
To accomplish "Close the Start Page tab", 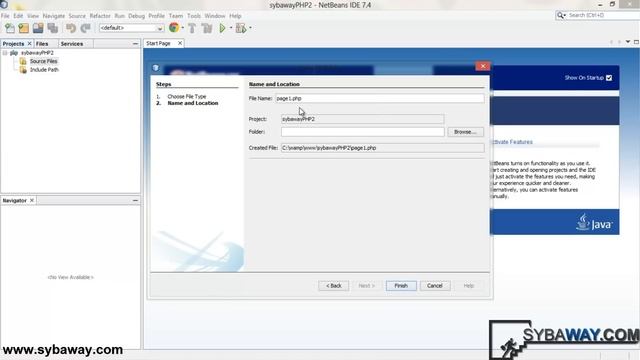I will [x=180, y=43].
